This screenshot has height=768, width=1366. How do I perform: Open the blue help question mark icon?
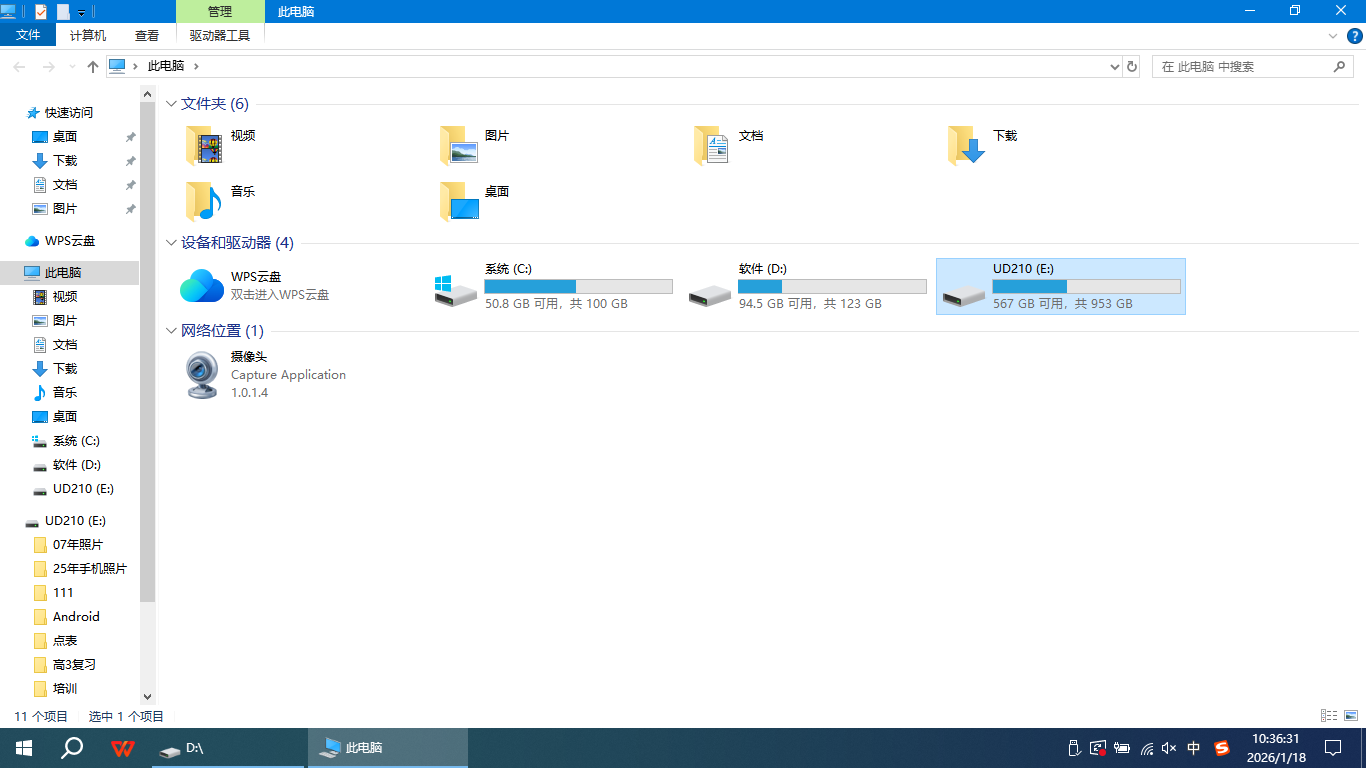pos(1355,36)
